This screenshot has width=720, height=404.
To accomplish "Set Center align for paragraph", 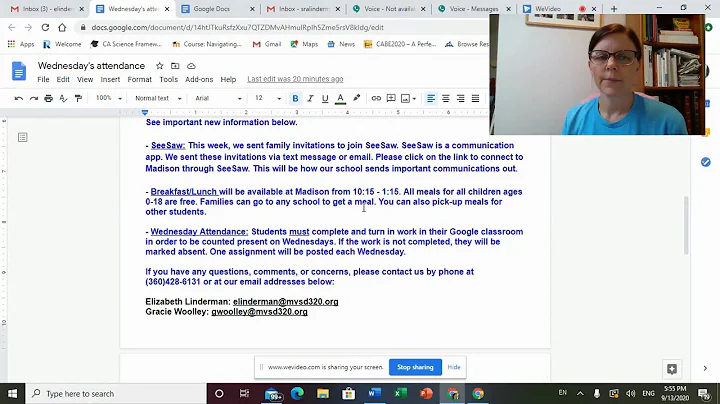I will [x=445, y=98].
